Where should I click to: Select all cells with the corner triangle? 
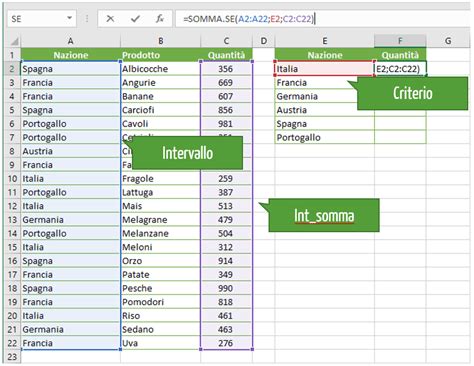tap(14, 41)
